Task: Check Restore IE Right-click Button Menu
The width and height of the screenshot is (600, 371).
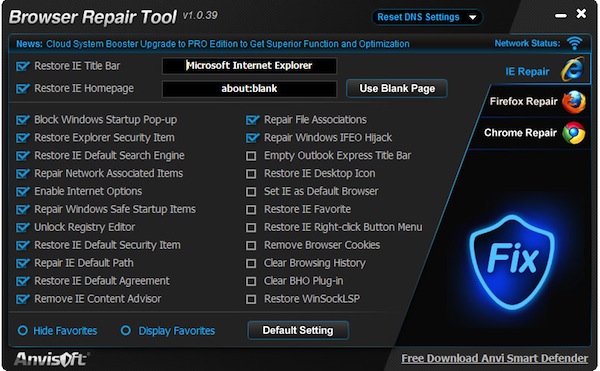Action: [251, 228]
